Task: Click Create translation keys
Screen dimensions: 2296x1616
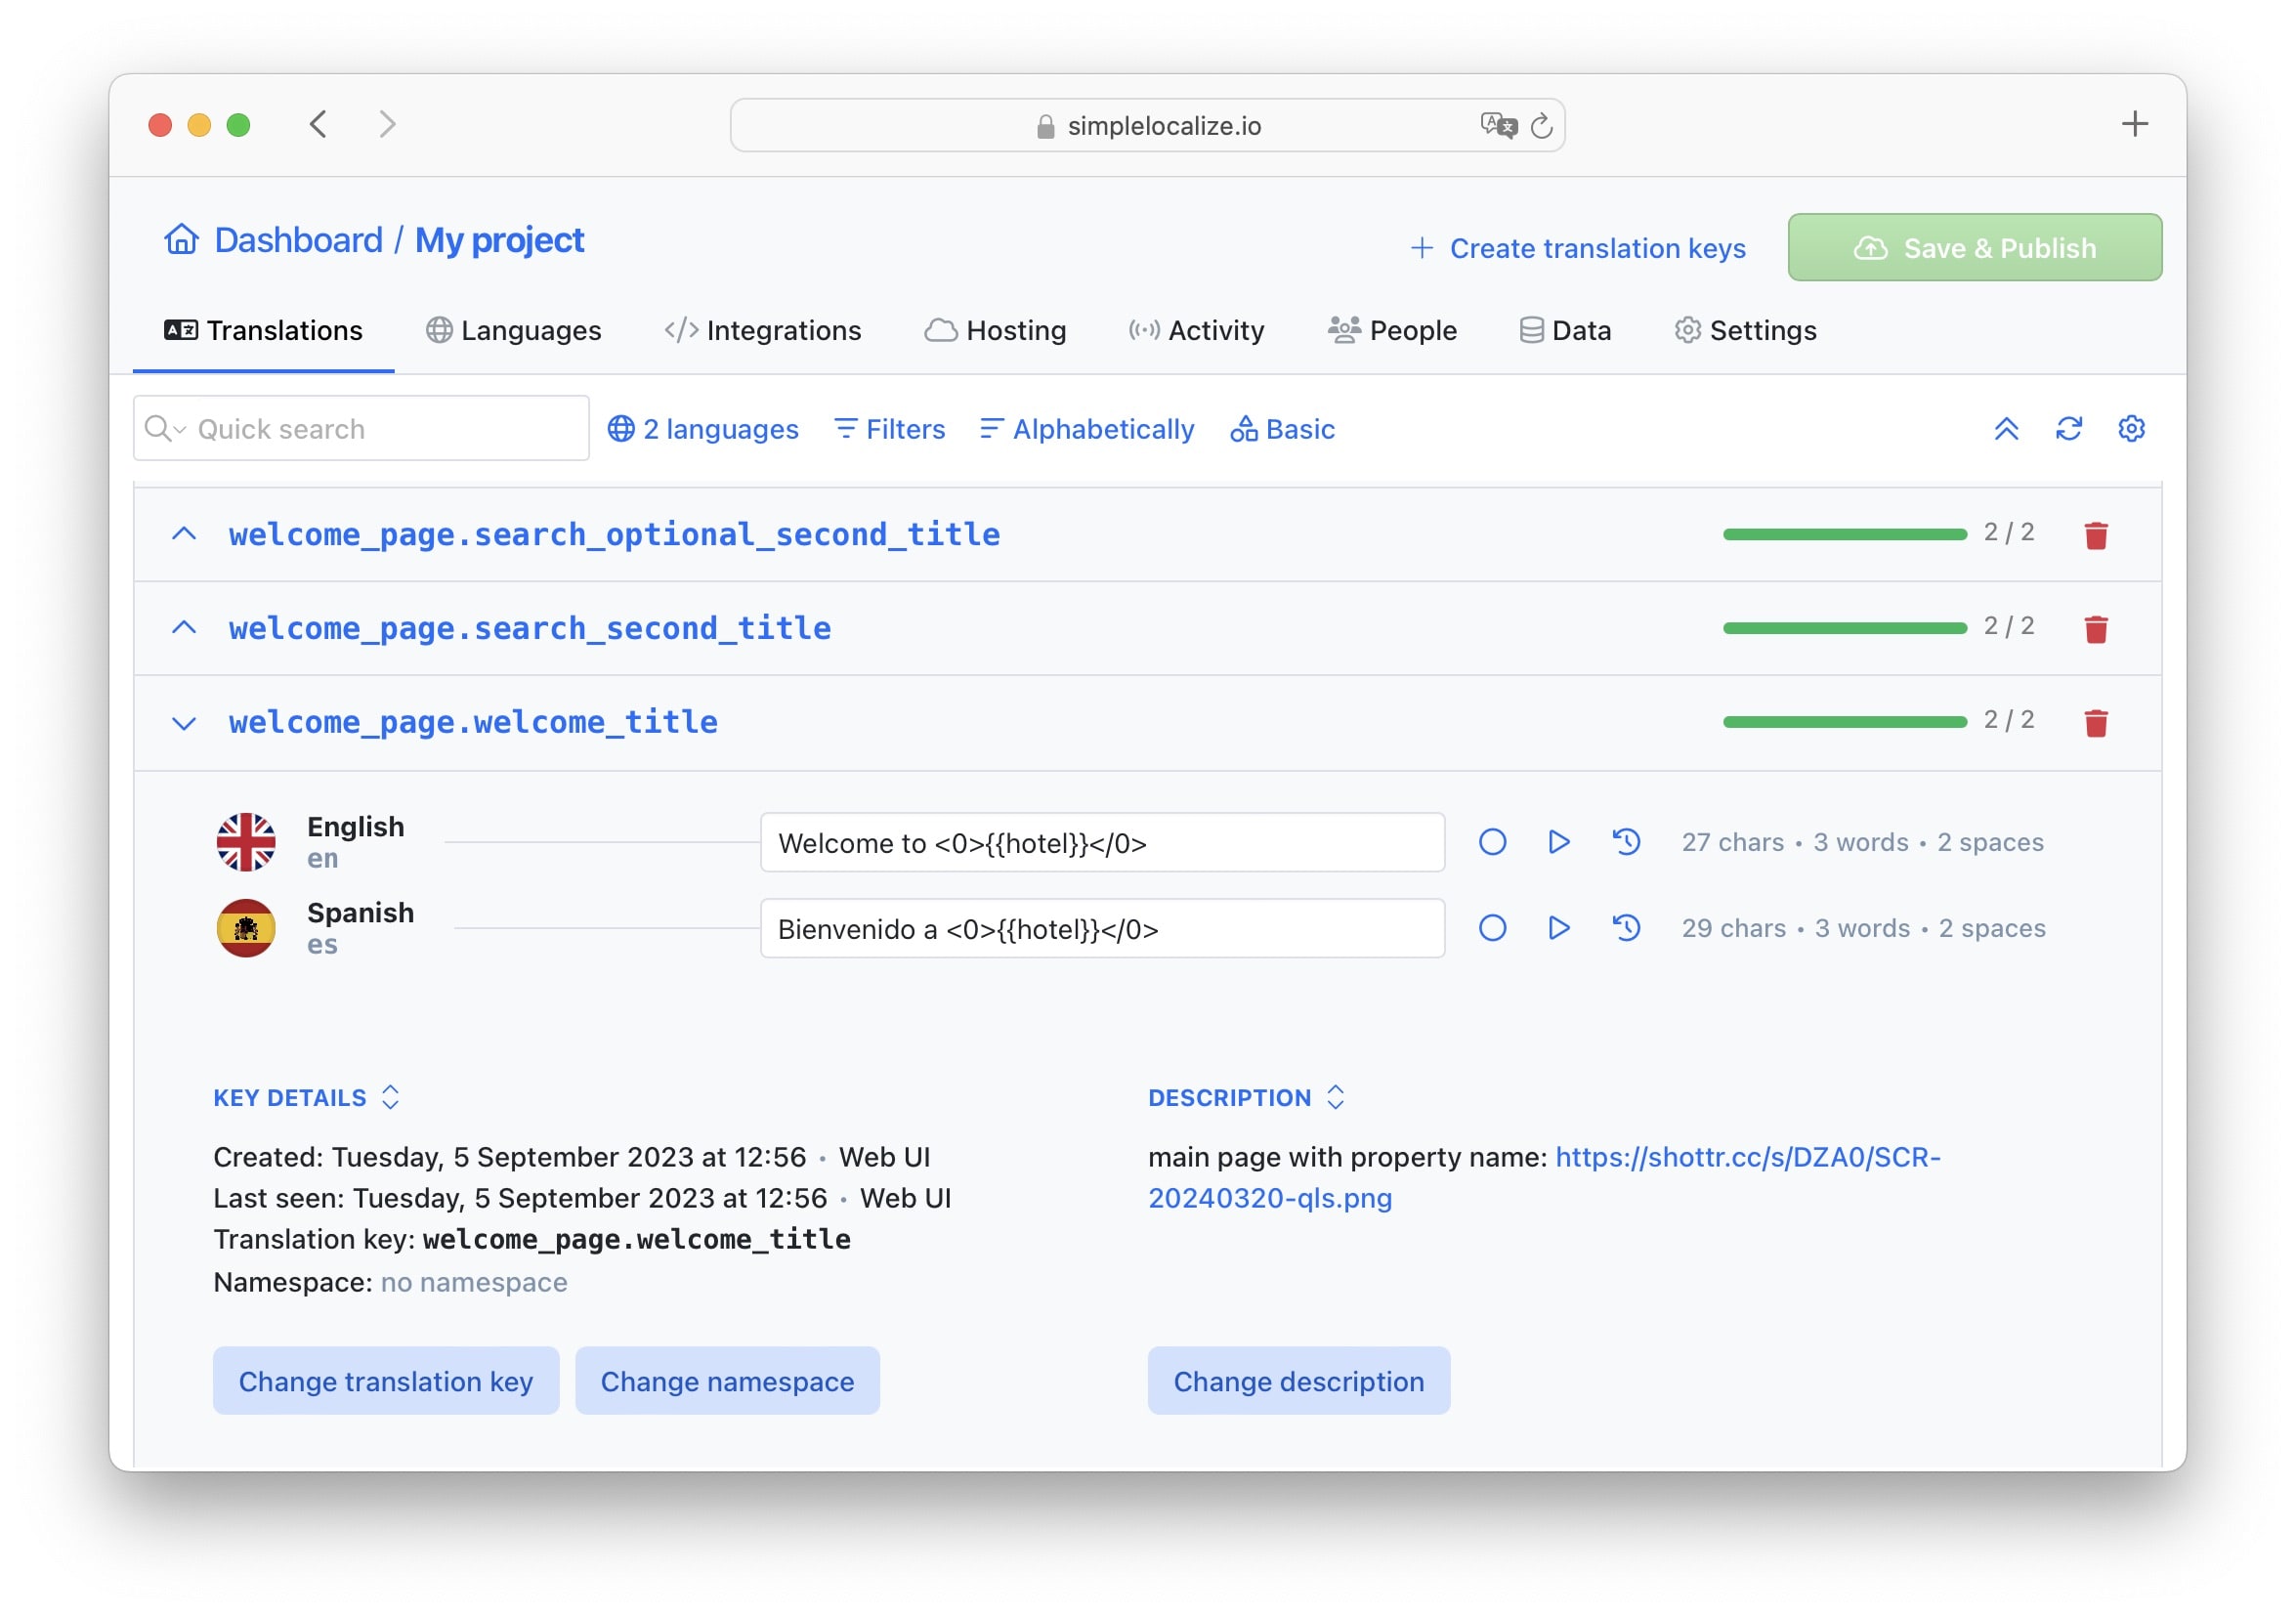Action: click(1578, 248)
